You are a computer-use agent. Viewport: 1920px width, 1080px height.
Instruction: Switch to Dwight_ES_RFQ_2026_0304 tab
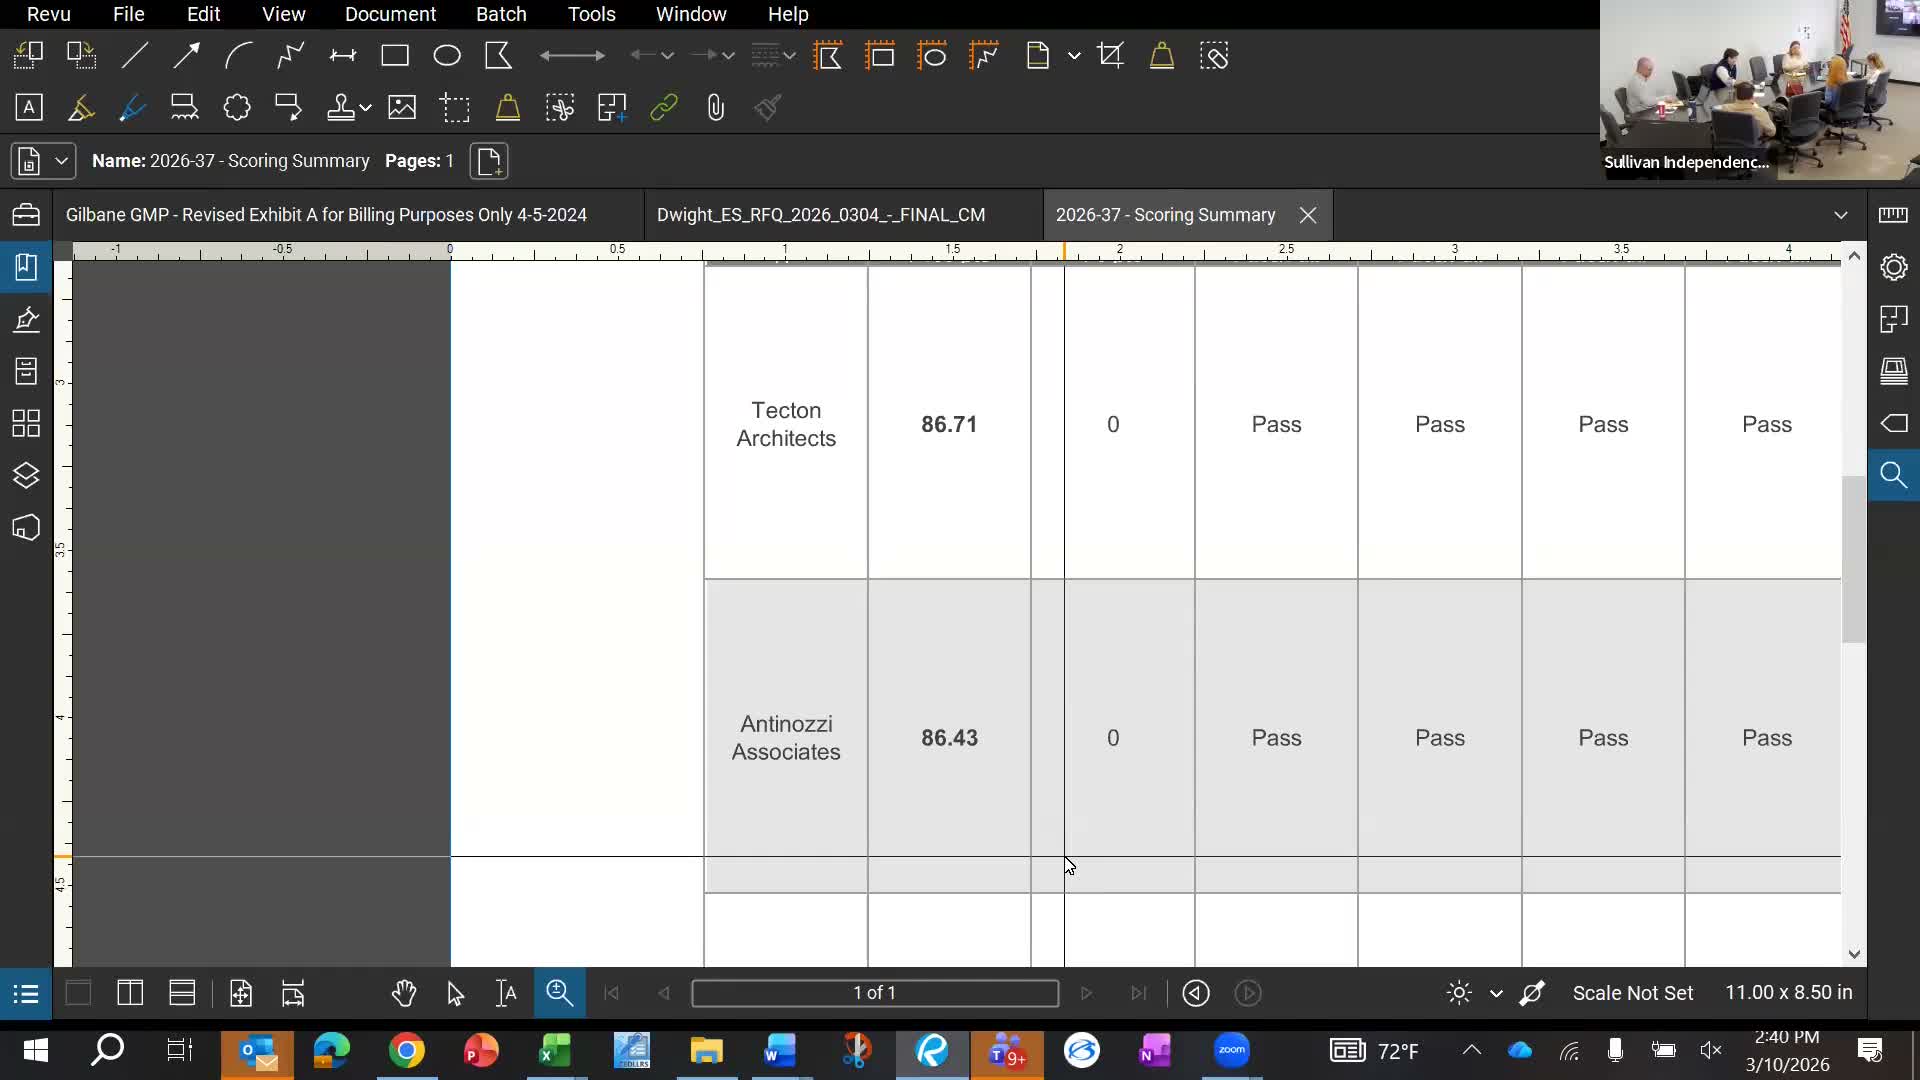tap(821, 215)
